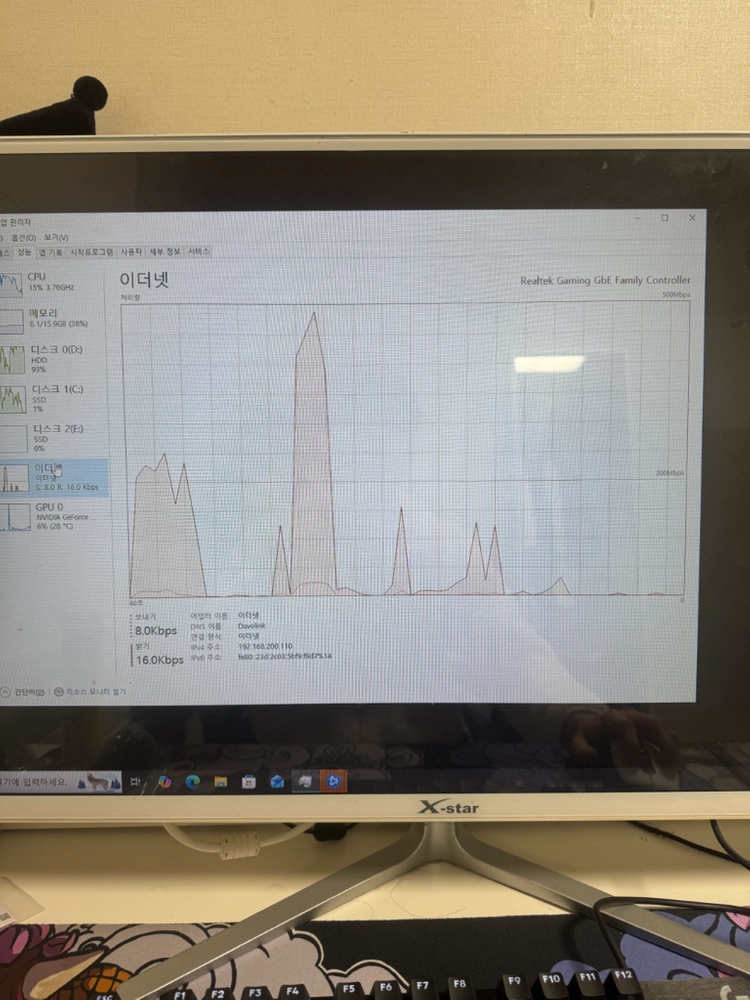
Task: Click the IPv6 address value fe80
Action: click(285, 656)
